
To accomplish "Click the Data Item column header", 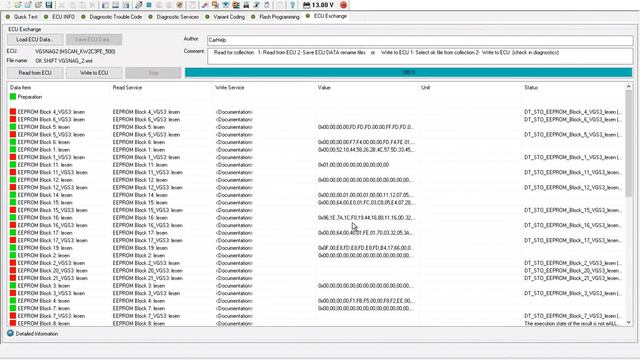I will [x=20, y=87].
